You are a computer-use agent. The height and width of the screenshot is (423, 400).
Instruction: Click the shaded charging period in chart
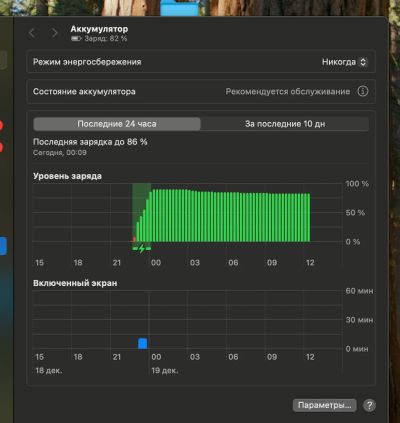click(x=142, y=213)
